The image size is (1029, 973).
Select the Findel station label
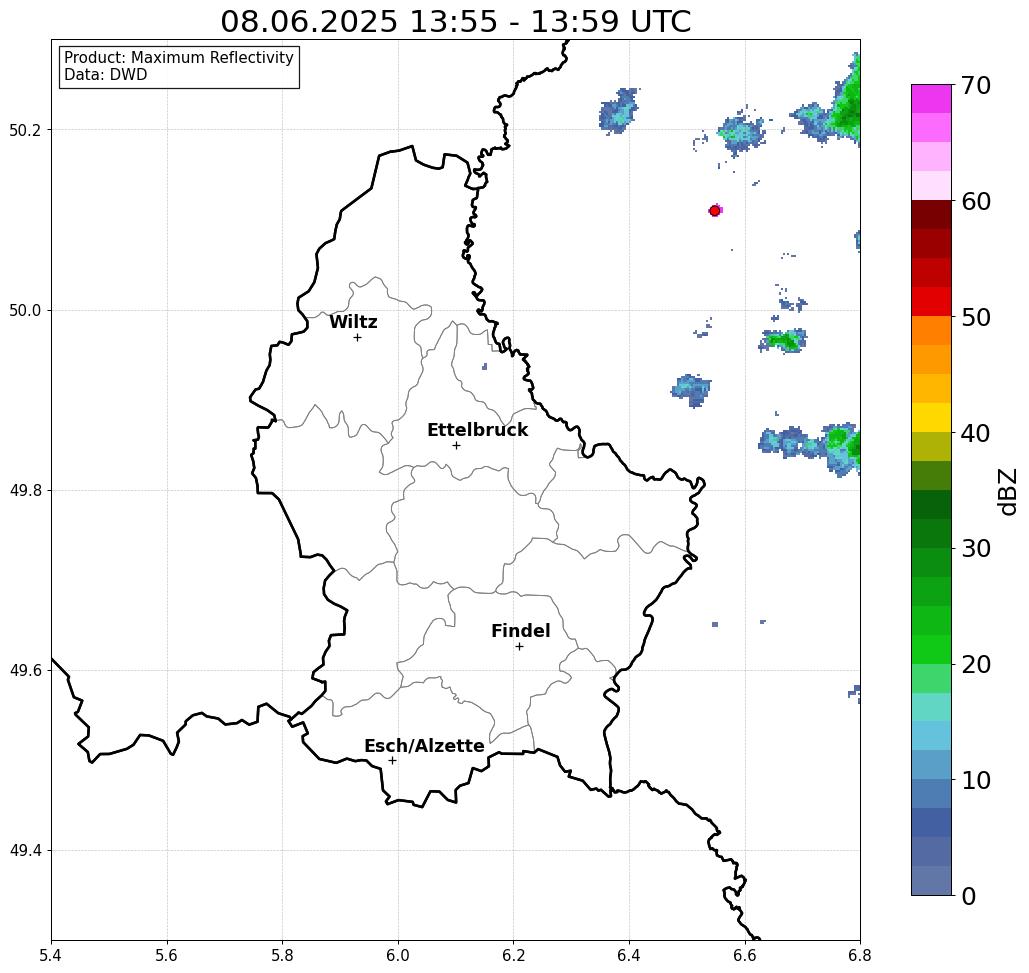tap(520, 631)
